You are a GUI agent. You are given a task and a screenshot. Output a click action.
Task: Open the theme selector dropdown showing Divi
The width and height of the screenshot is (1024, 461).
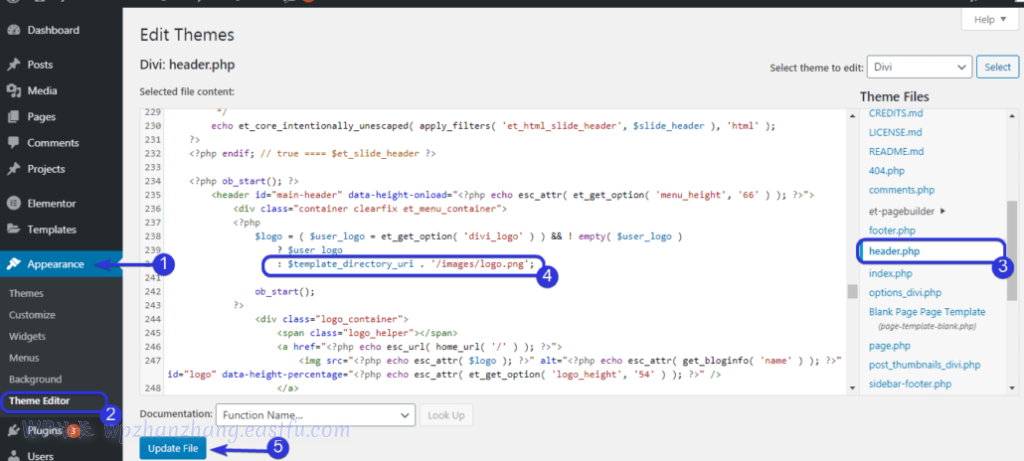click(x=919, y=67)
